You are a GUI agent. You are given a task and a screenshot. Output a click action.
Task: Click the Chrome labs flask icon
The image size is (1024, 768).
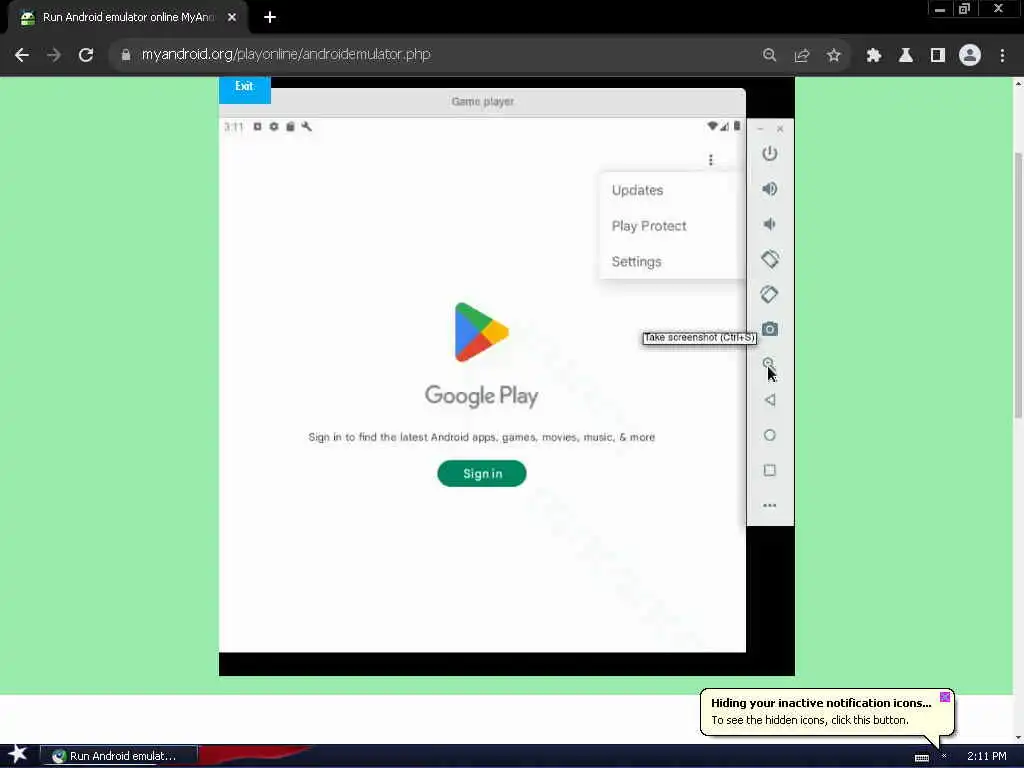tap(906, 55)
